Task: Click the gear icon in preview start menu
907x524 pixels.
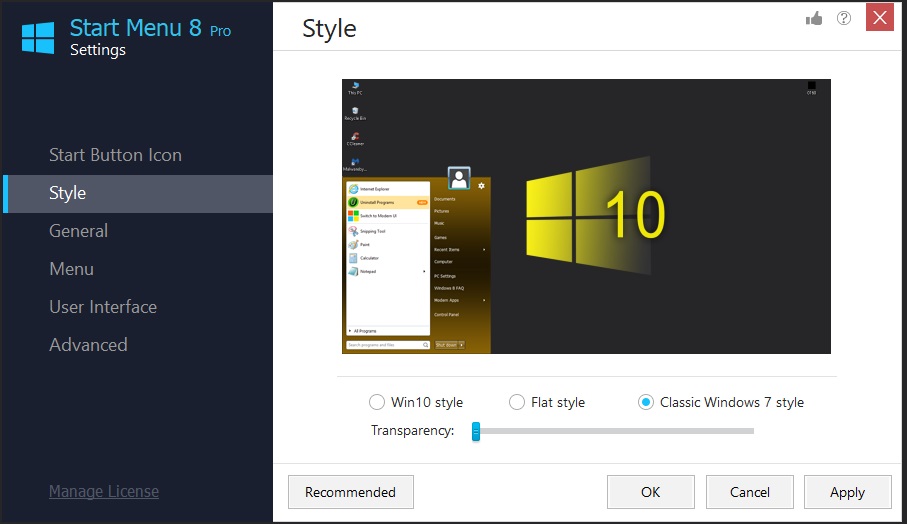Action: pos(481,186)
